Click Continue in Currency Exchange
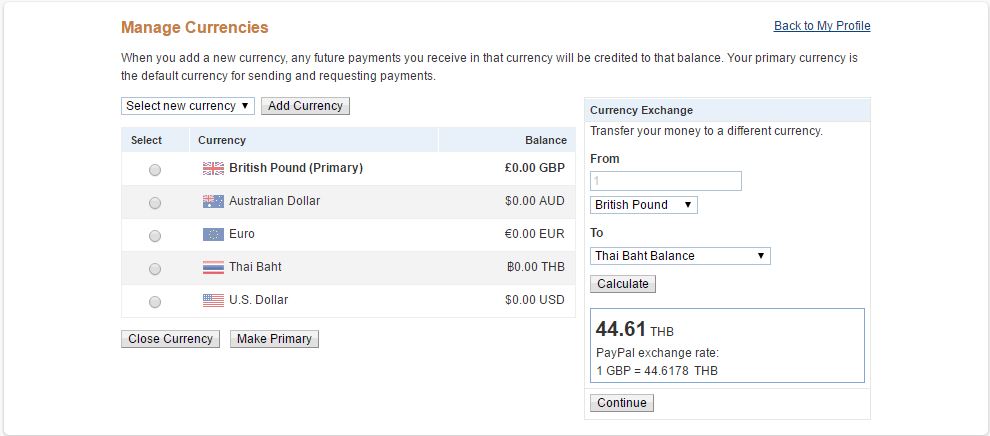Screen dimensions: 990x436 click(x=622, y=403)
